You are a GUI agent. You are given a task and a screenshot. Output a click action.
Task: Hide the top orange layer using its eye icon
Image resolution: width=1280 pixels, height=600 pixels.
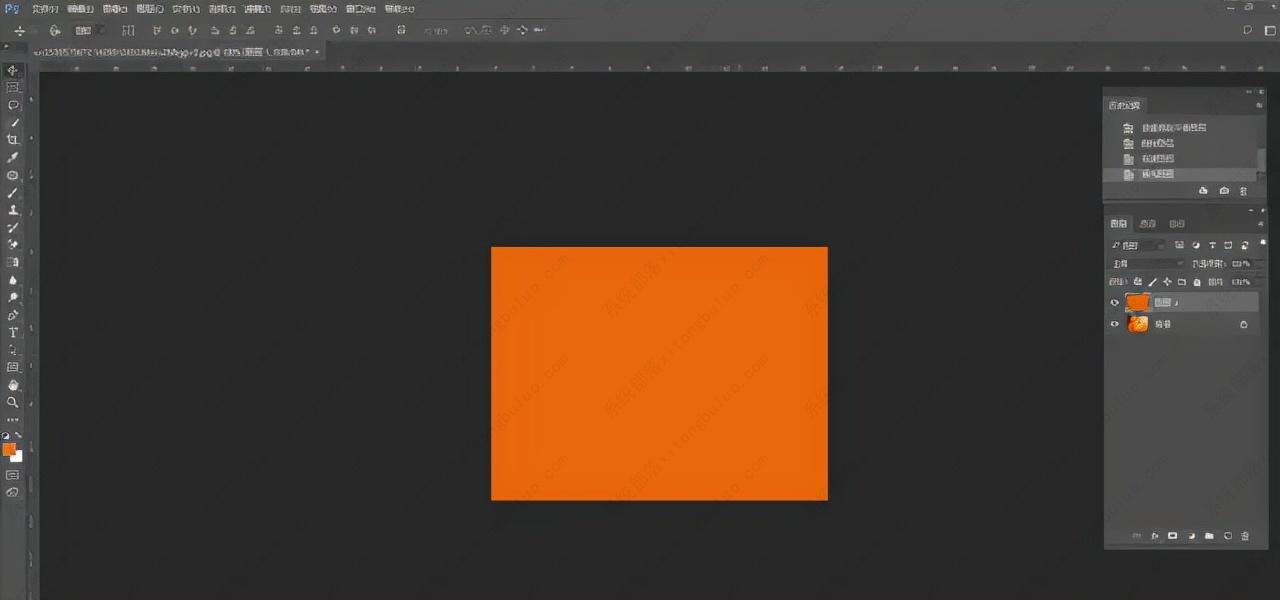pos(1115,302)
